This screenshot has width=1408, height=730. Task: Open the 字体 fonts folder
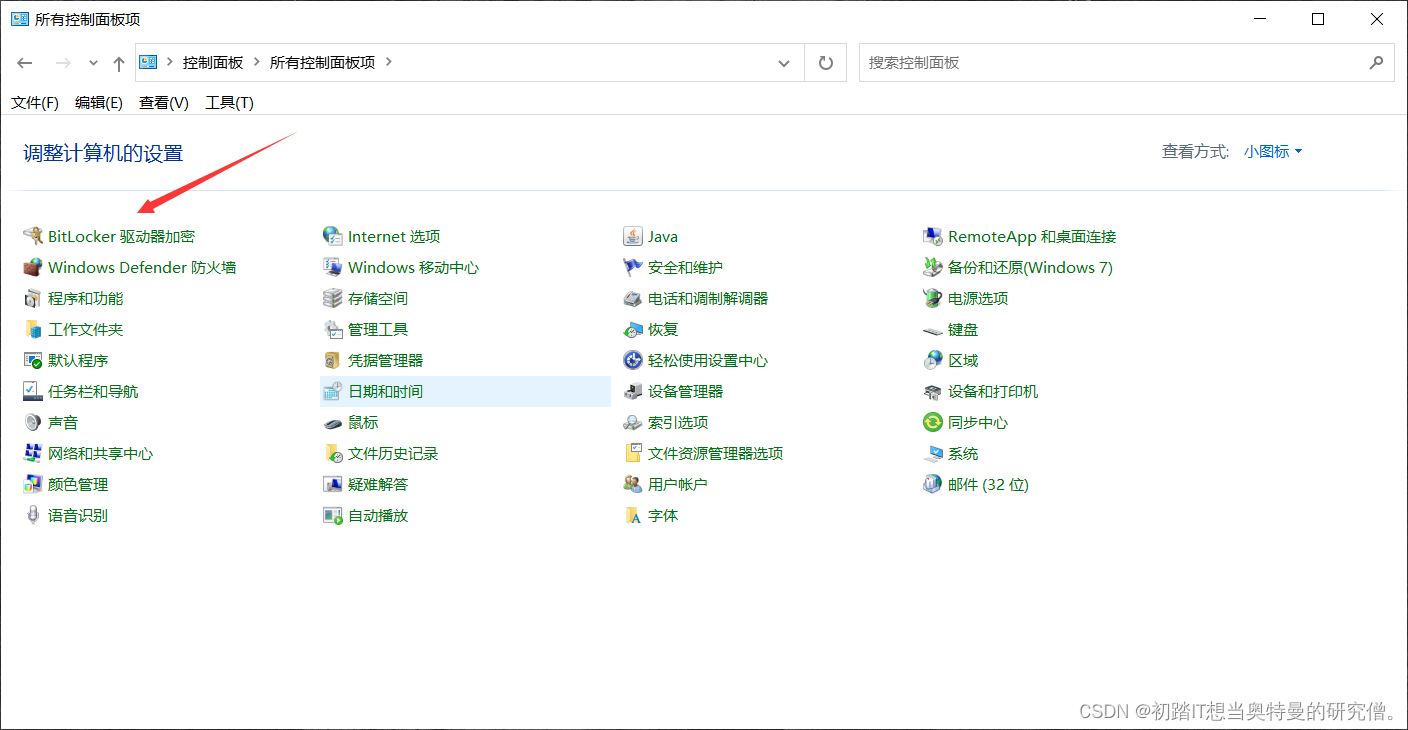pos(663,516)
